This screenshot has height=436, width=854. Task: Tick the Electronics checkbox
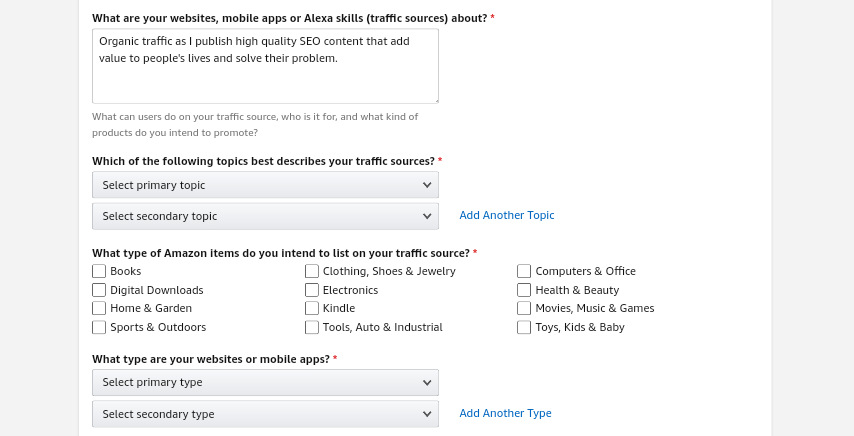pos(312,290)
